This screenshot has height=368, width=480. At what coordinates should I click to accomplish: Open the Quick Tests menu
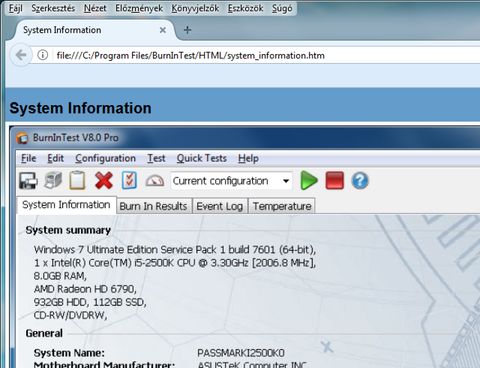pos(202,158)
